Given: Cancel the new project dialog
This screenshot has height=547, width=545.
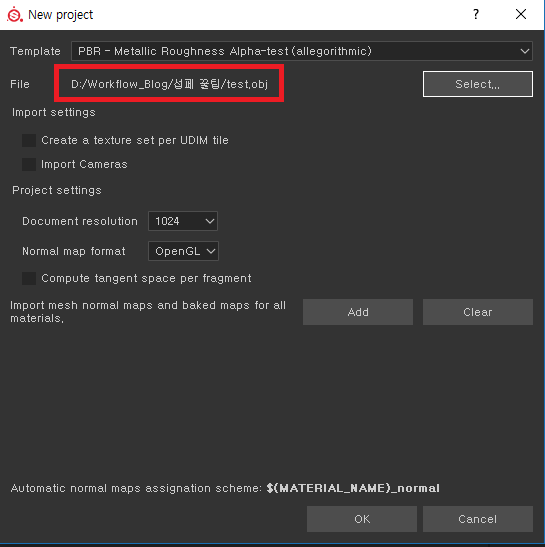Looking at the screenshot, I should point(478,519).
